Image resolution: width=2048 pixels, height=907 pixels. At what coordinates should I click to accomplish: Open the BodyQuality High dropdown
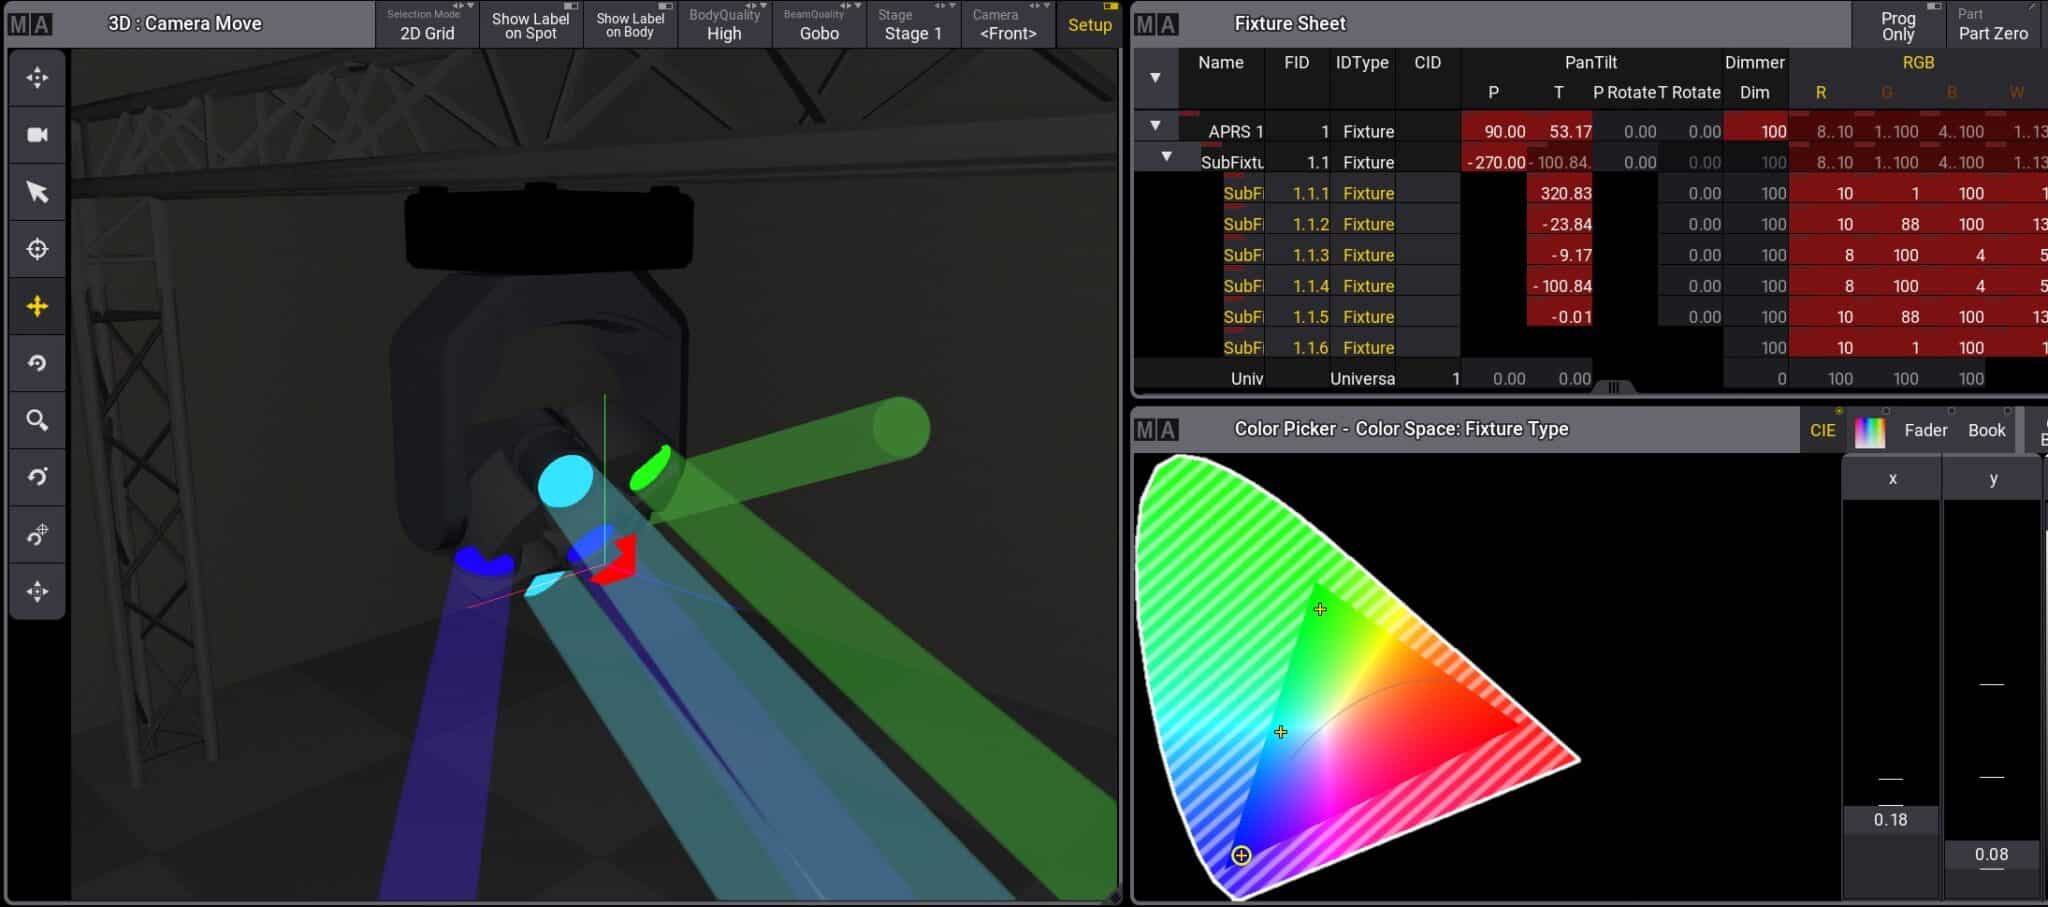tap(724, 25)
